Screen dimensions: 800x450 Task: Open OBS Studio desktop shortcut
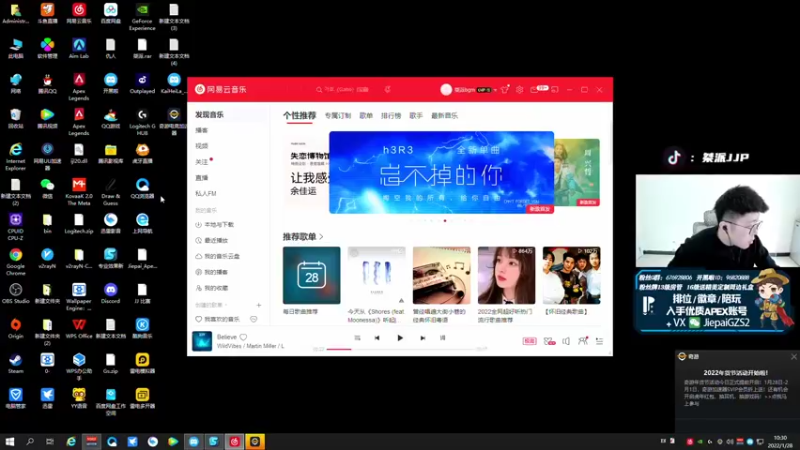point(15,294)
